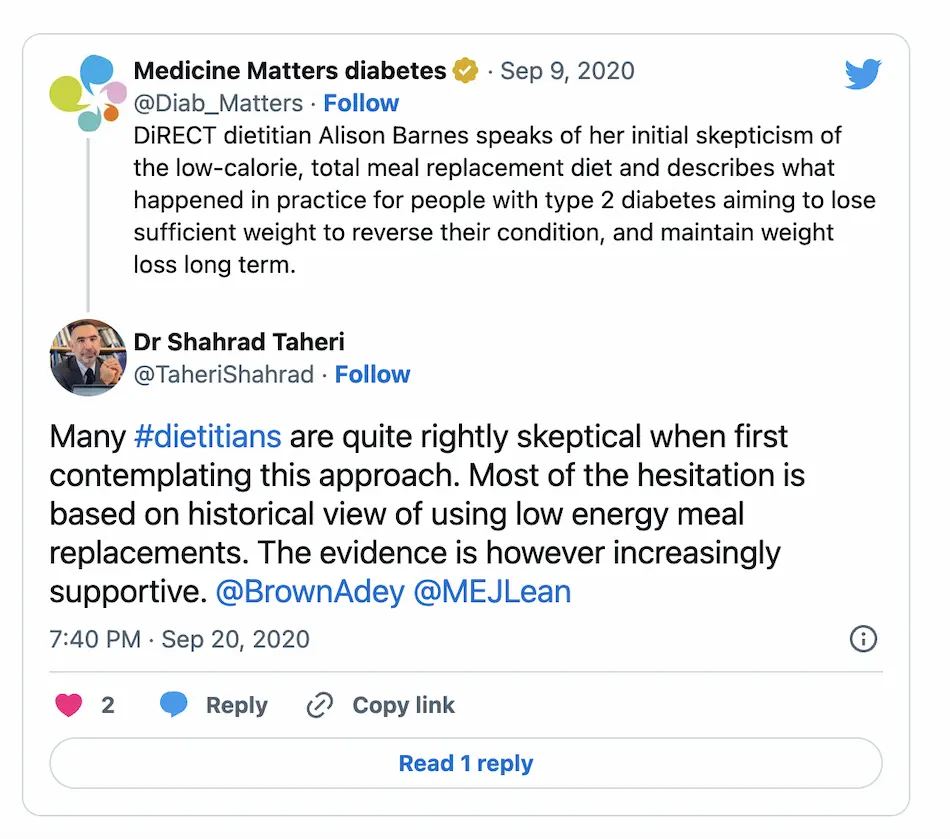Open the info circle icon near the timestamp
The height and width of the screenshot is (839, 950).
click(x=863, y=639)
